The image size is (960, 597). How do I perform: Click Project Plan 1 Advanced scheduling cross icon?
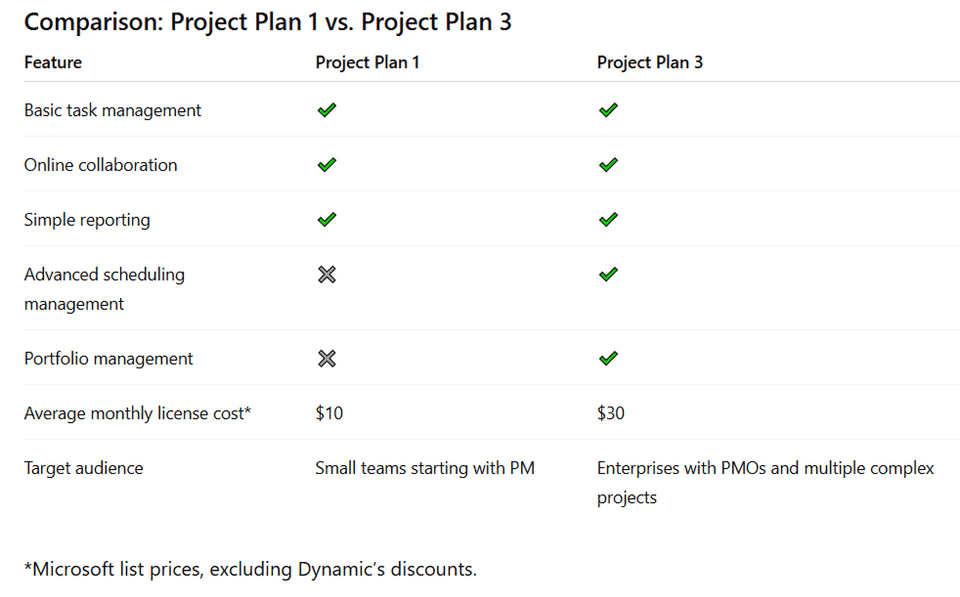[326, 274]
